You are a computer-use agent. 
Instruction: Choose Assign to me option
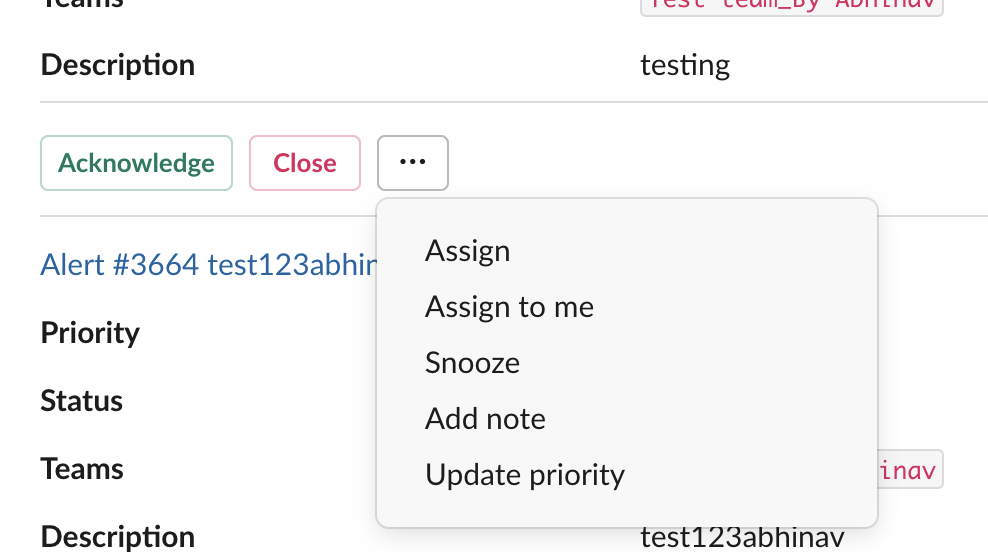click(509, 306)
